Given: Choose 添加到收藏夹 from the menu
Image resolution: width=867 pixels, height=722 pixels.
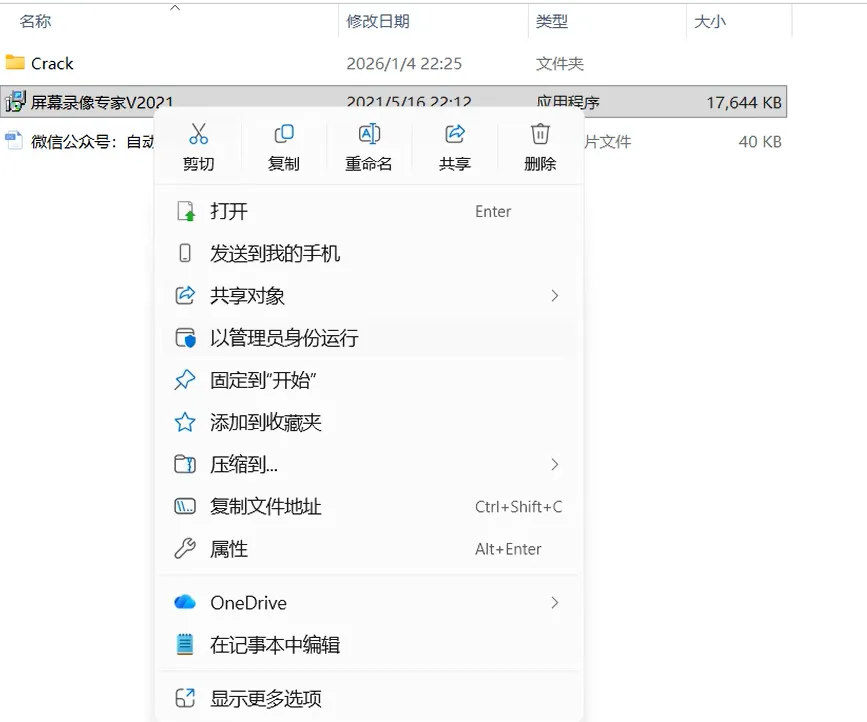Looking at the screenshot, I should tap(369, 422).
